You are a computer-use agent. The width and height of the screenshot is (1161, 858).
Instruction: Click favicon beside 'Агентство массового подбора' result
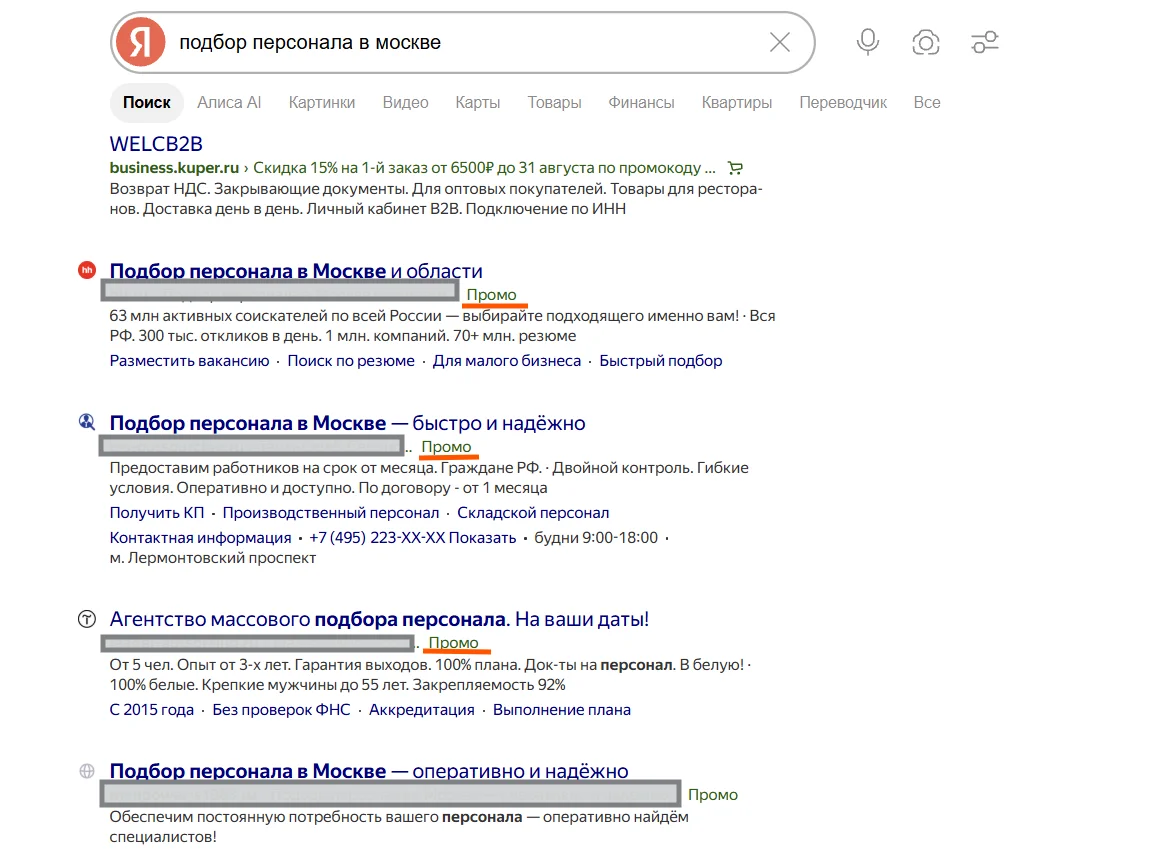pyautogui.click(x=87, y=619)
